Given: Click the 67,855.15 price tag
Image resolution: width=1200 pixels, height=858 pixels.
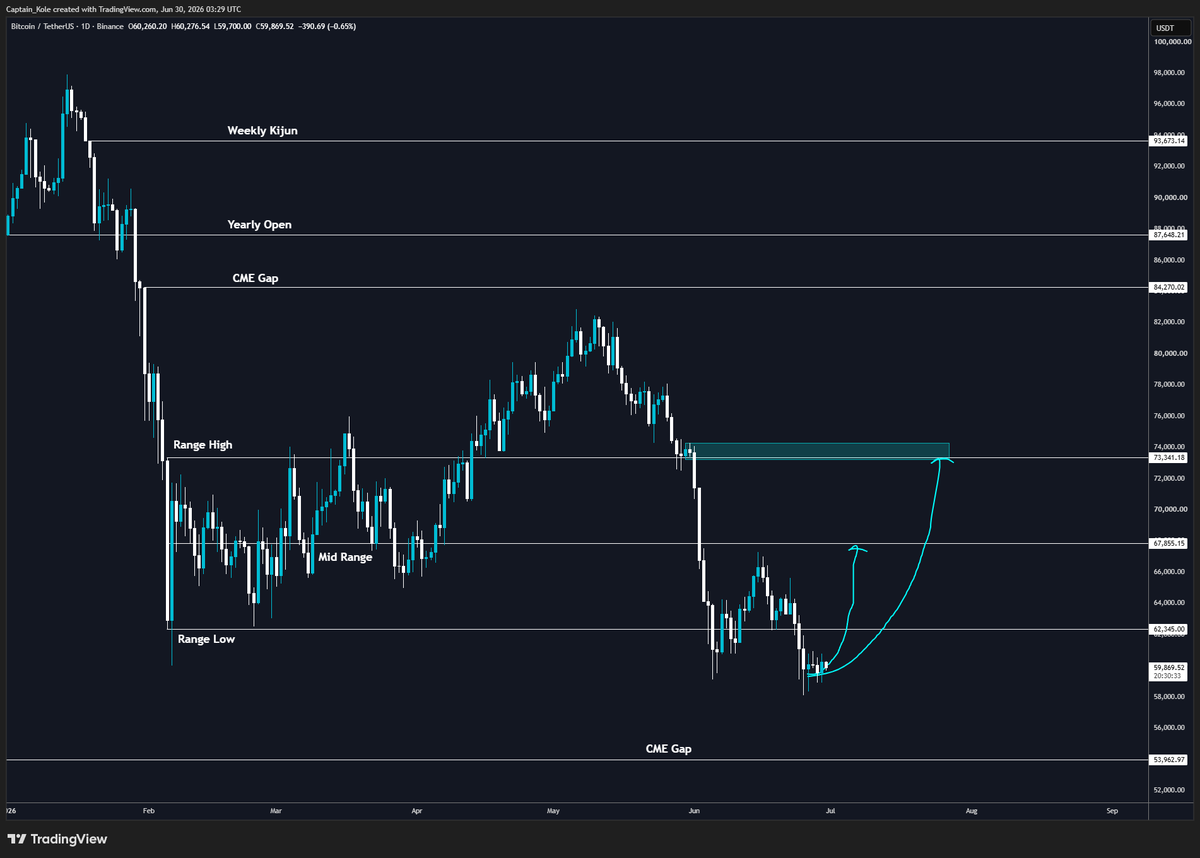Looking at the screenshot, I should [x=1168, y=544].
